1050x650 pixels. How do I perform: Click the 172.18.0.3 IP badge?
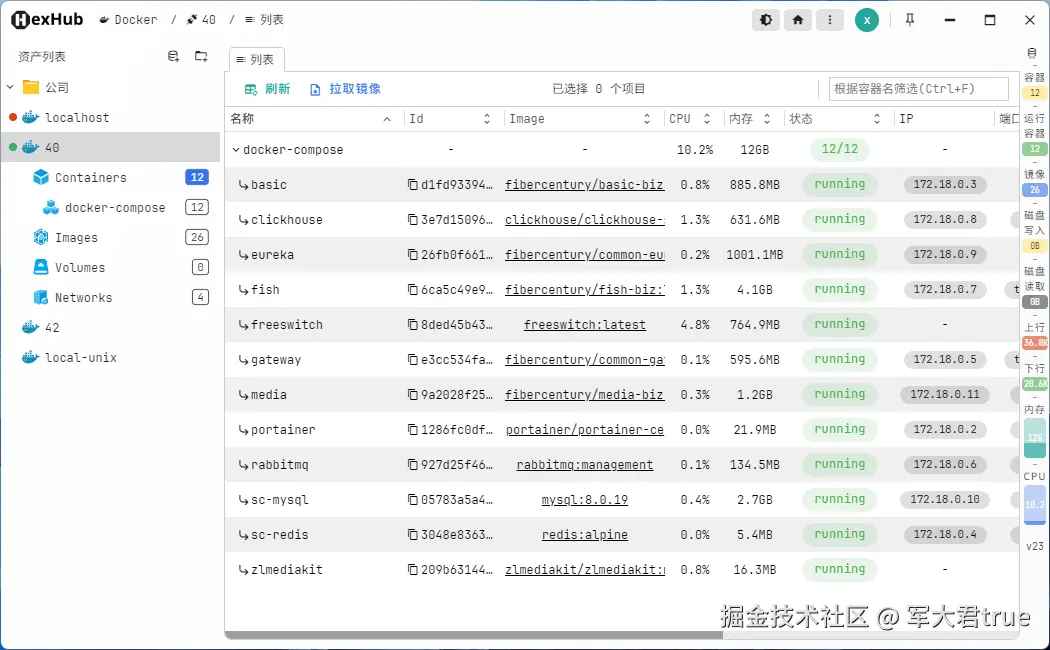[945, 185]
